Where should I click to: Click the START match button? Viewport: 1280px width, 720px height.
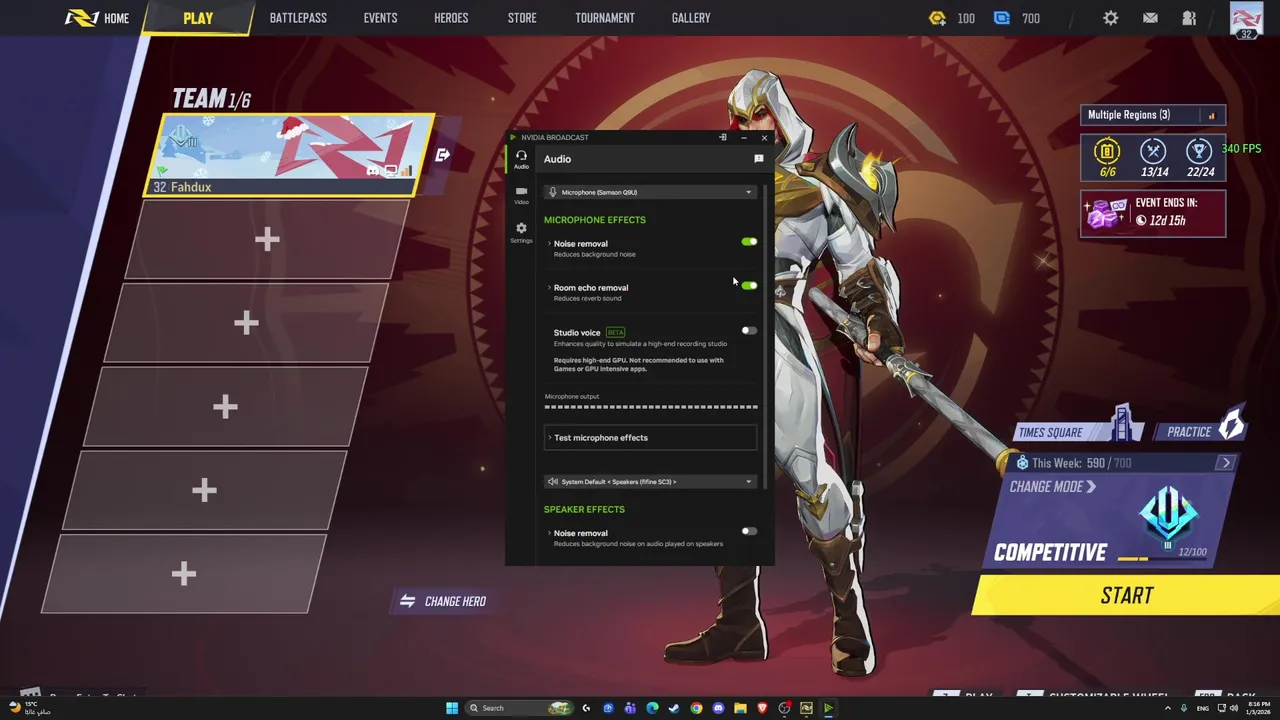[1126, 595]
